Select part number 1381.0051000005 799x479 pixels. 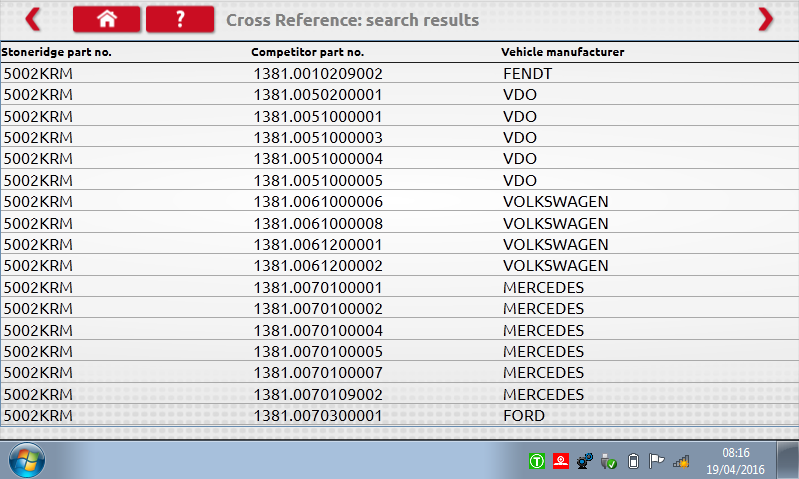[318, 180]
